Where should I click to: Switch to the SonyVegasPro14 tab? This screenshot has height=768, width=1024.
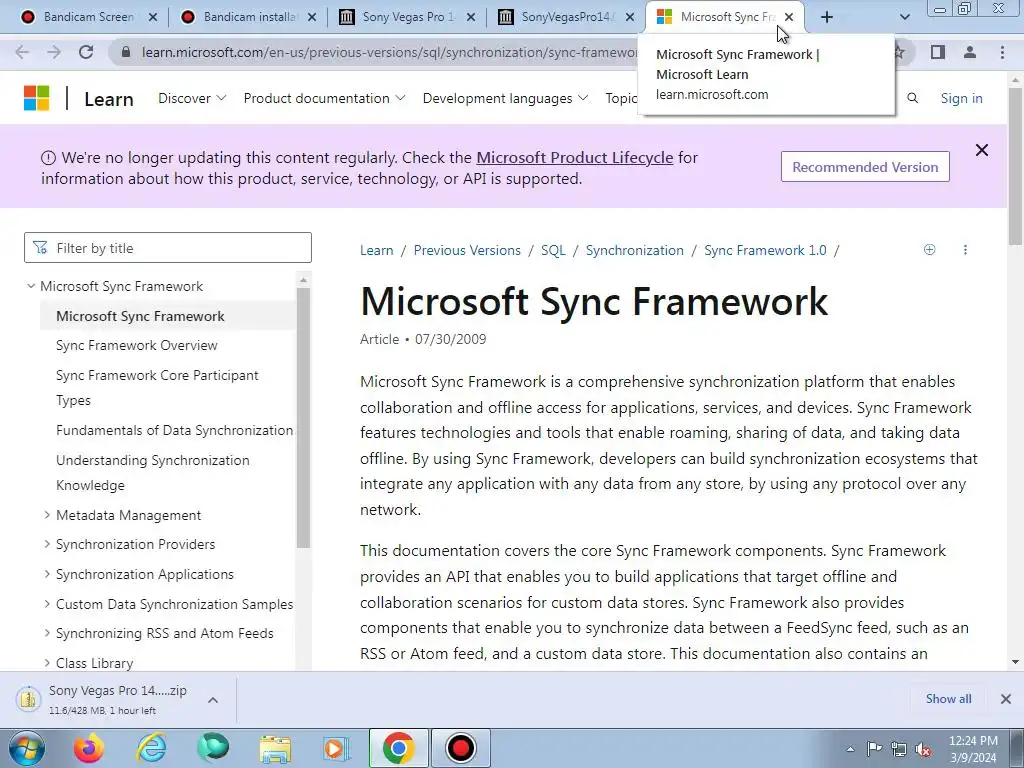(x=565, y=17)
